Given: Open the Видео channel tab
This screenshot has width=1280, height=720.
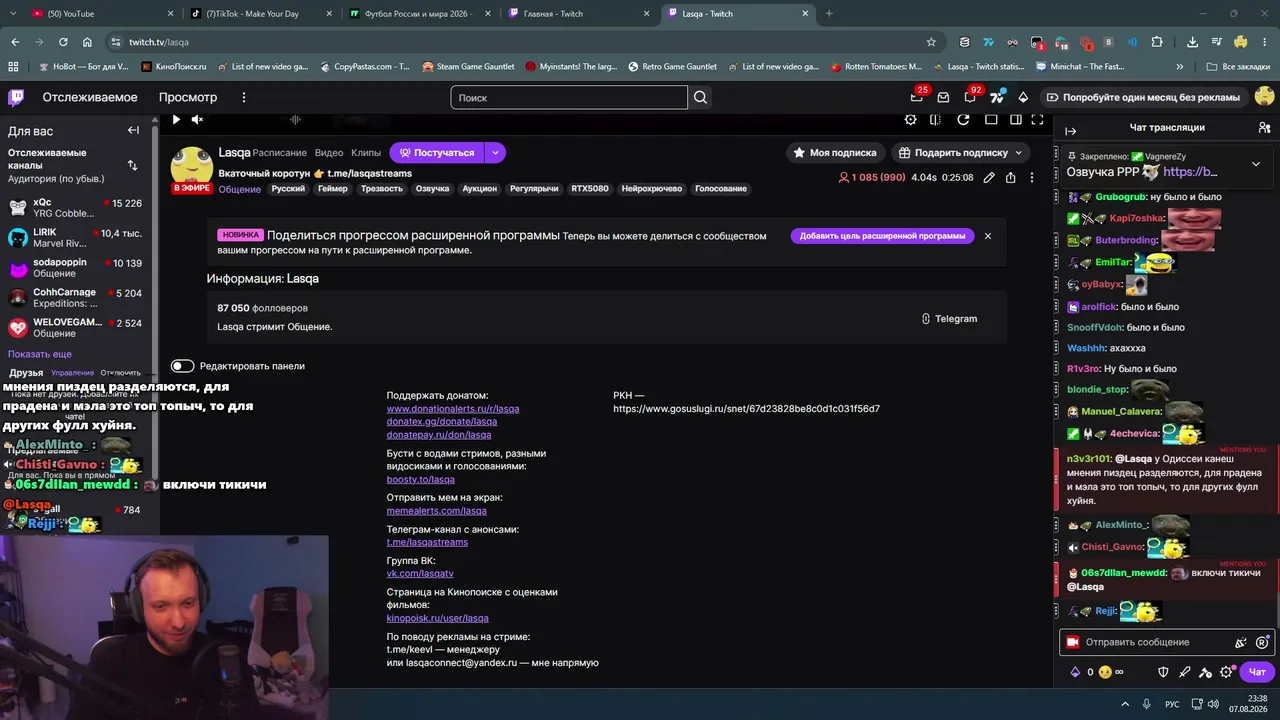Looking at the screenshot, I should 329,152.
